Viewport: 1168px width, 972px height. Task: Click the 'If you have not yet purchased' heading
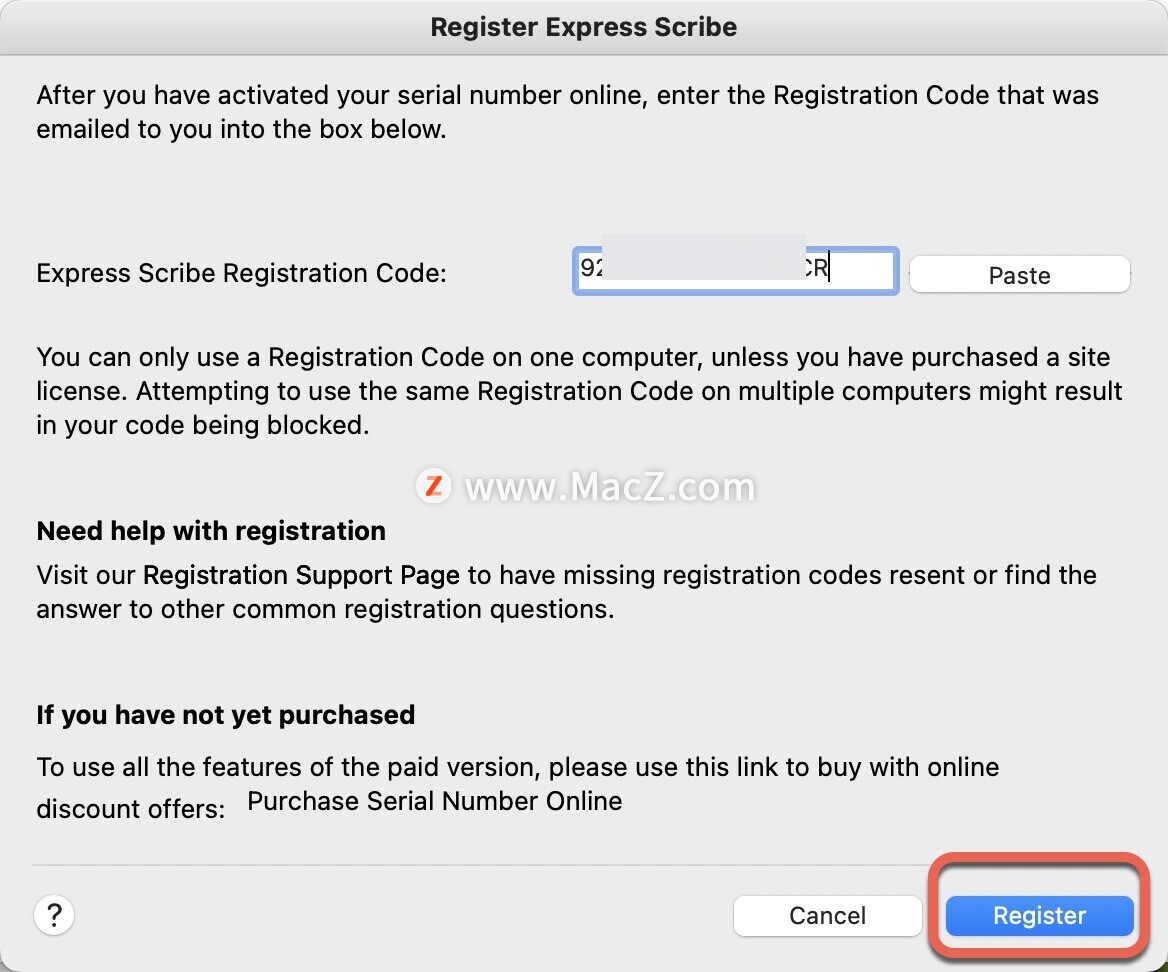coord(226,715)
